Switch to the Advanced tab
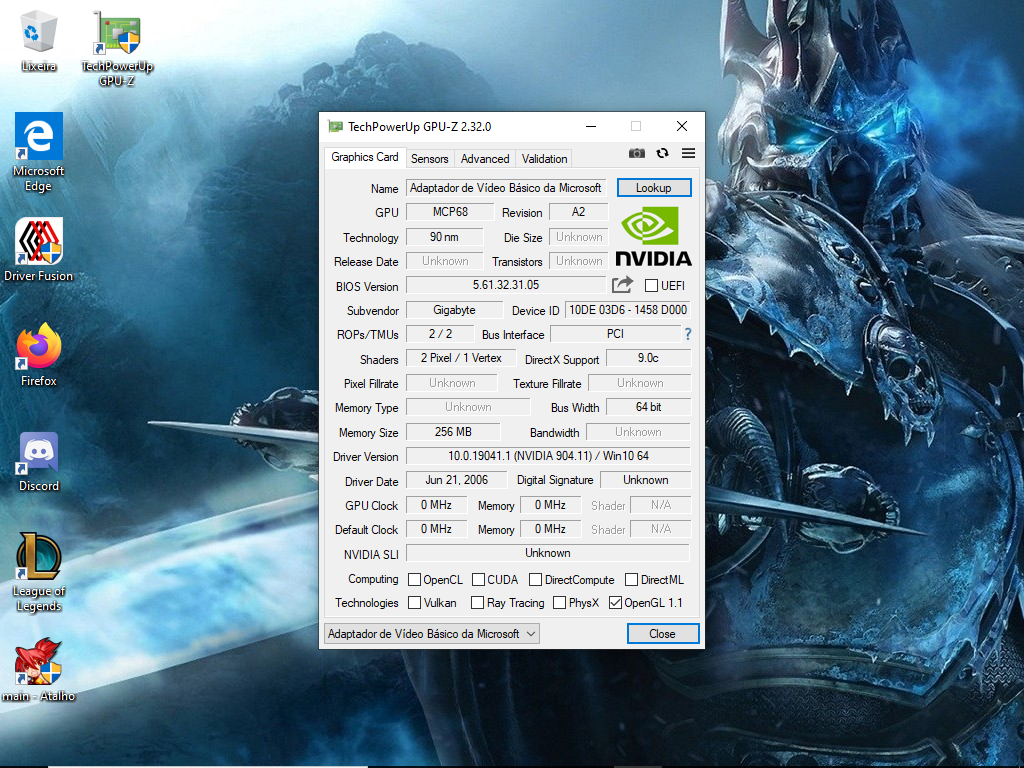 [x=485, y=159]
